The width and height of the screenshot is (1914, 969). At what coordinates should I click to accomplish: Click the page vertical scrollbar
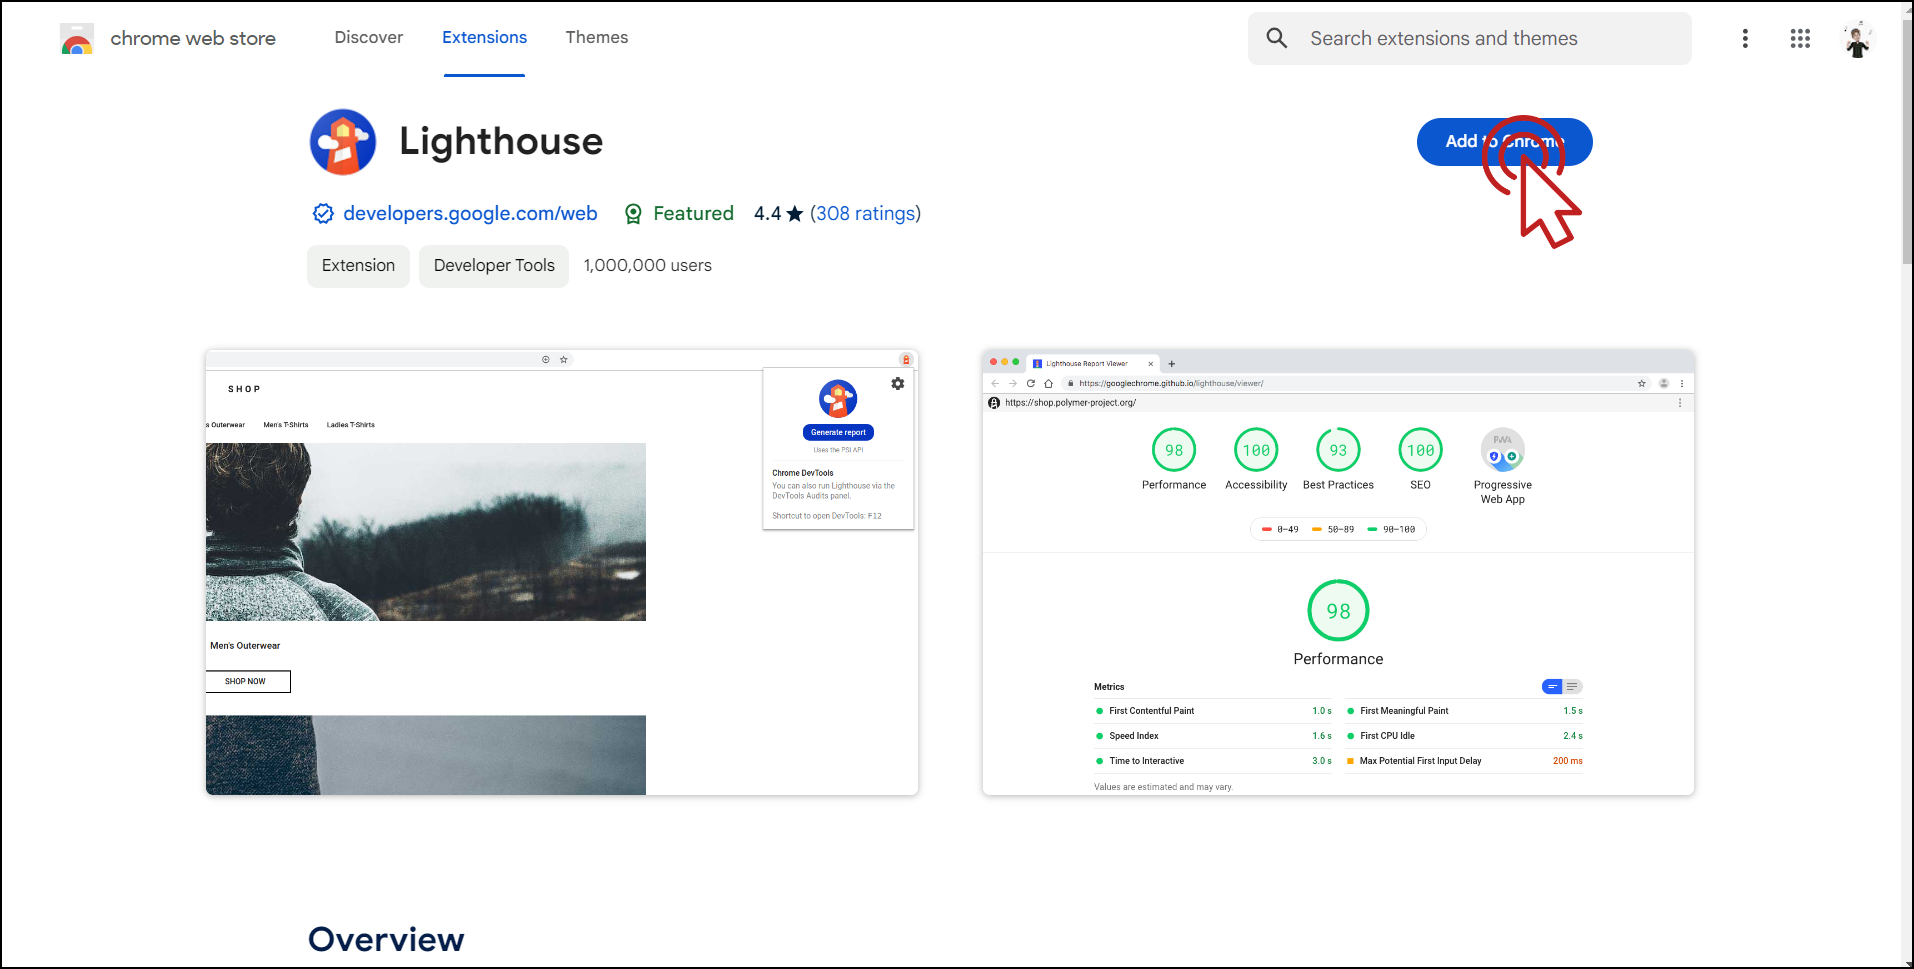[x=1907, y=140]
